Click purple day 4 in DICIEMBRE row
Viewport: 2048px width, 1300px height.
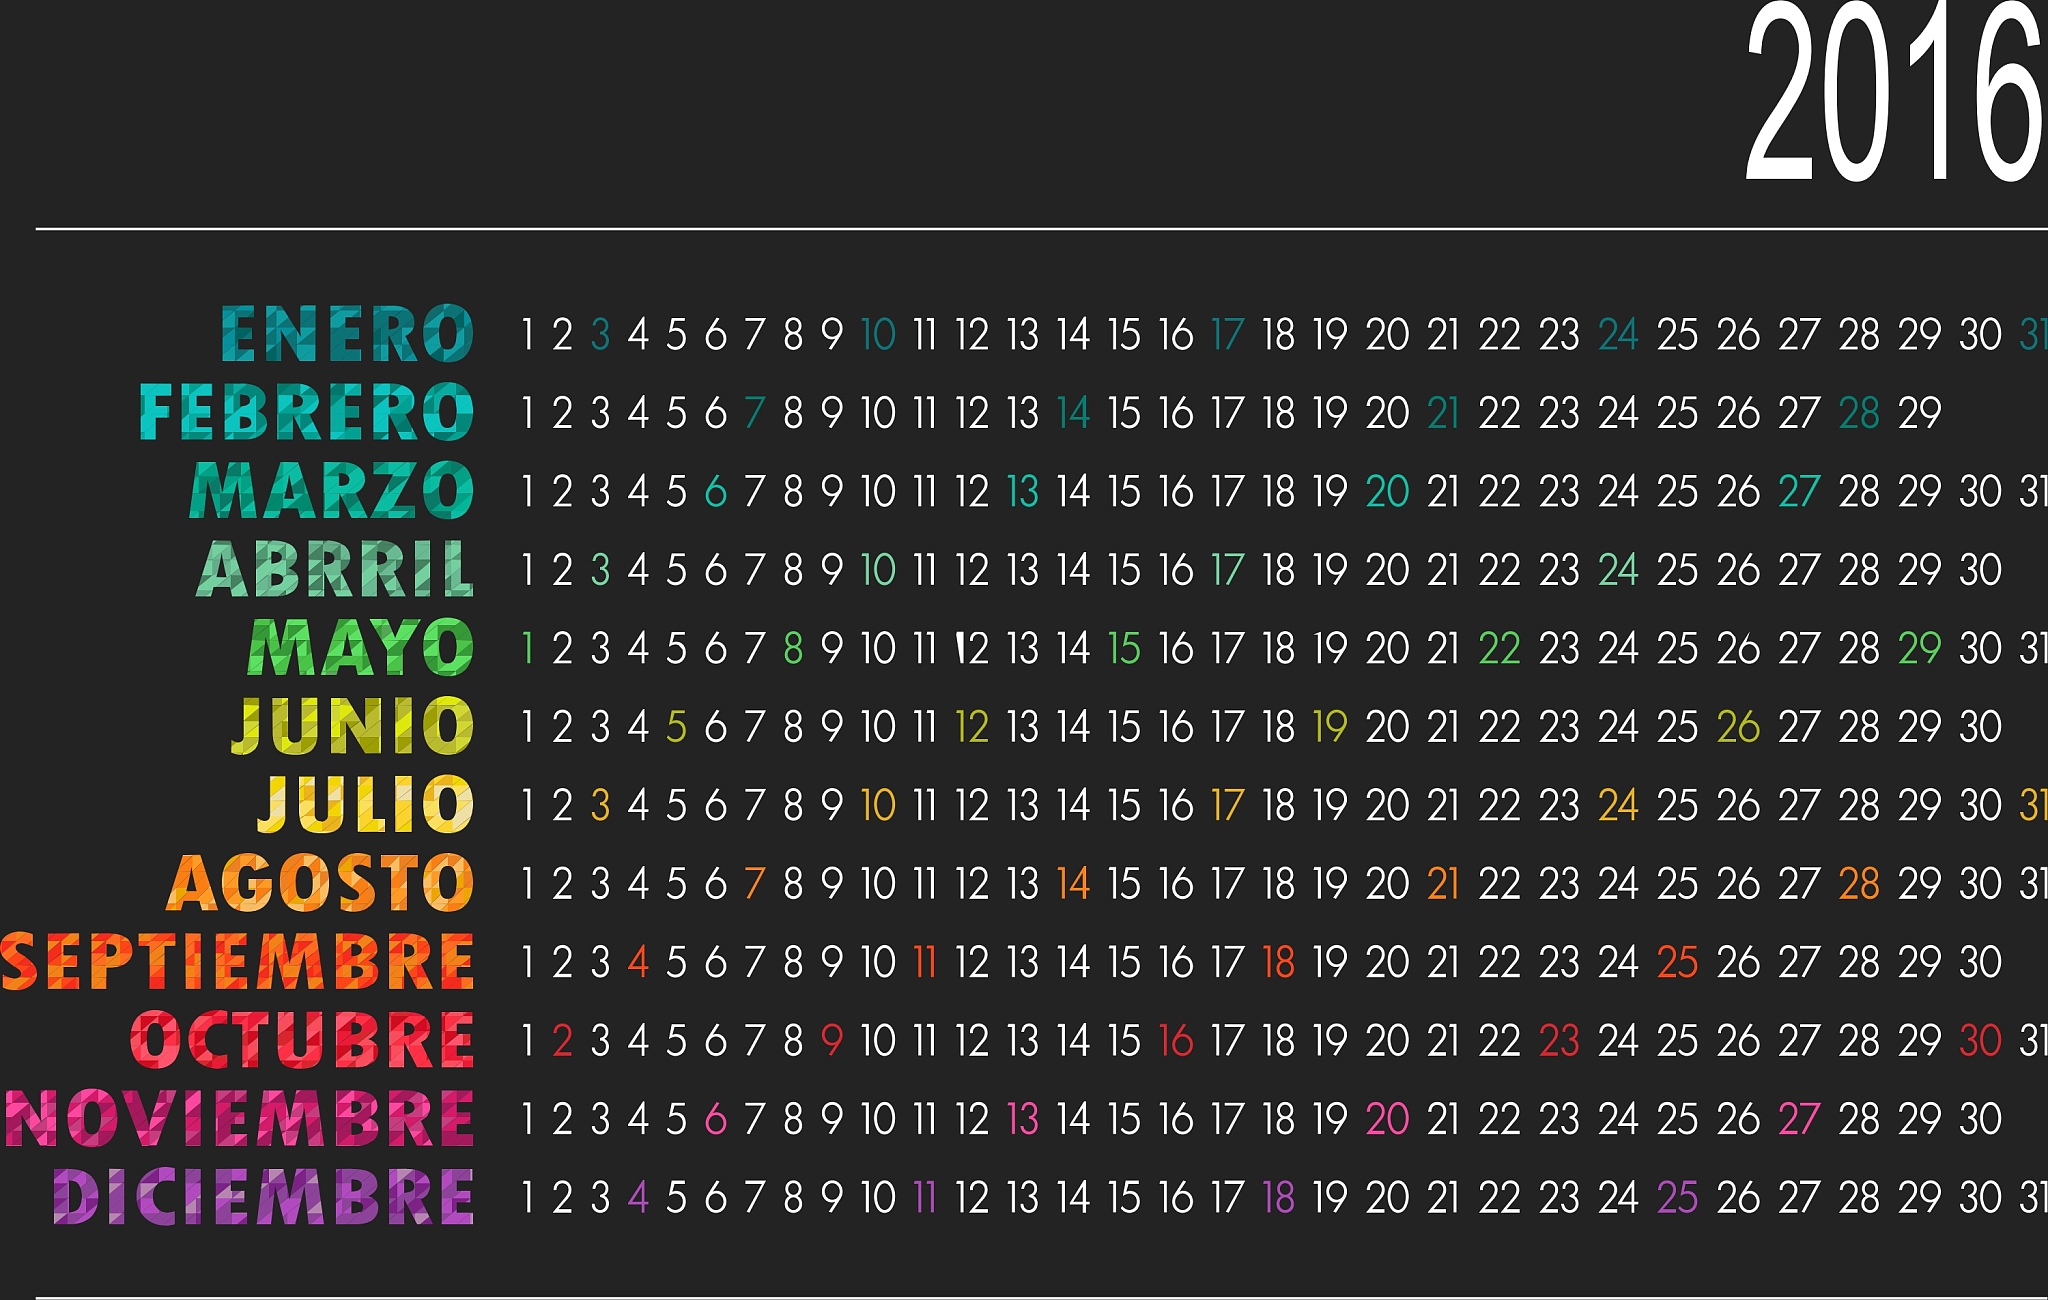638,1198
